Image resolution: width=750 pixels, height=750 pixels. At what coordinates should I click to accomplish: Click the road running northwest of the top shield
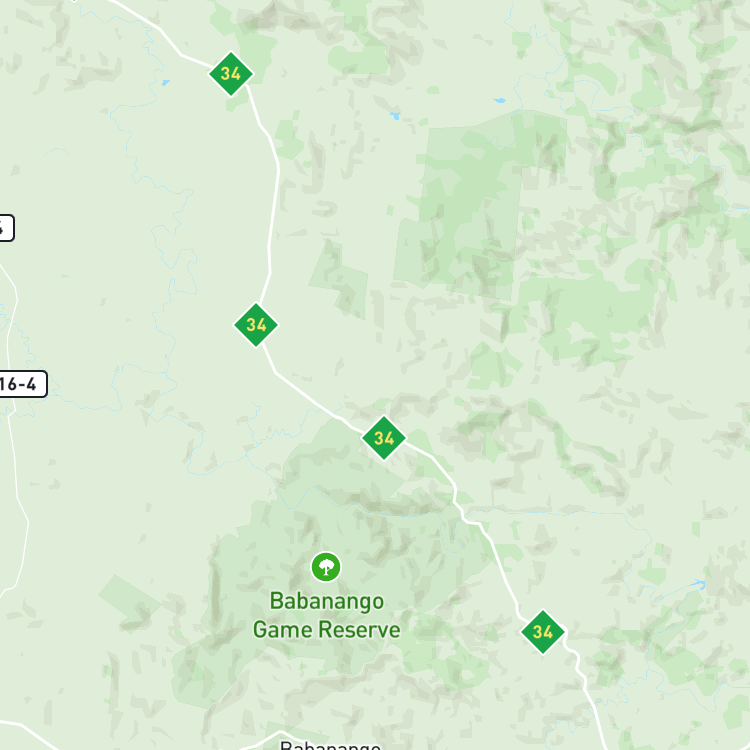coord(158,28)
